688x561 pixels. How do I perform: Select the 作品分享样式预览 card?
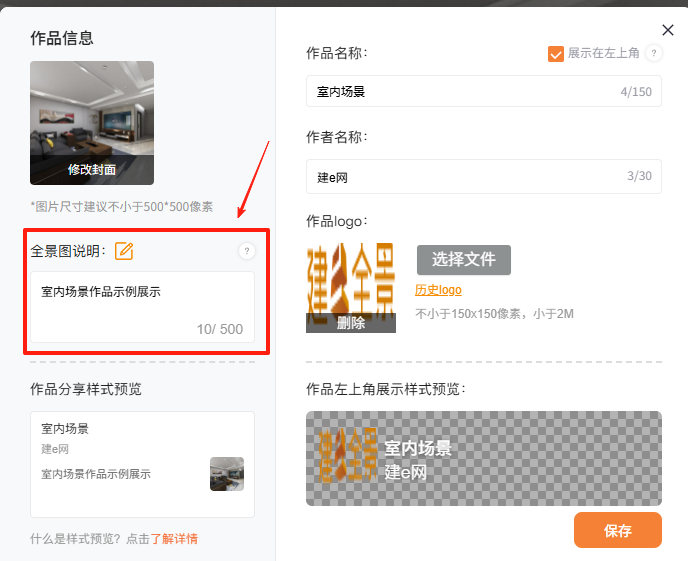(142, 463)
